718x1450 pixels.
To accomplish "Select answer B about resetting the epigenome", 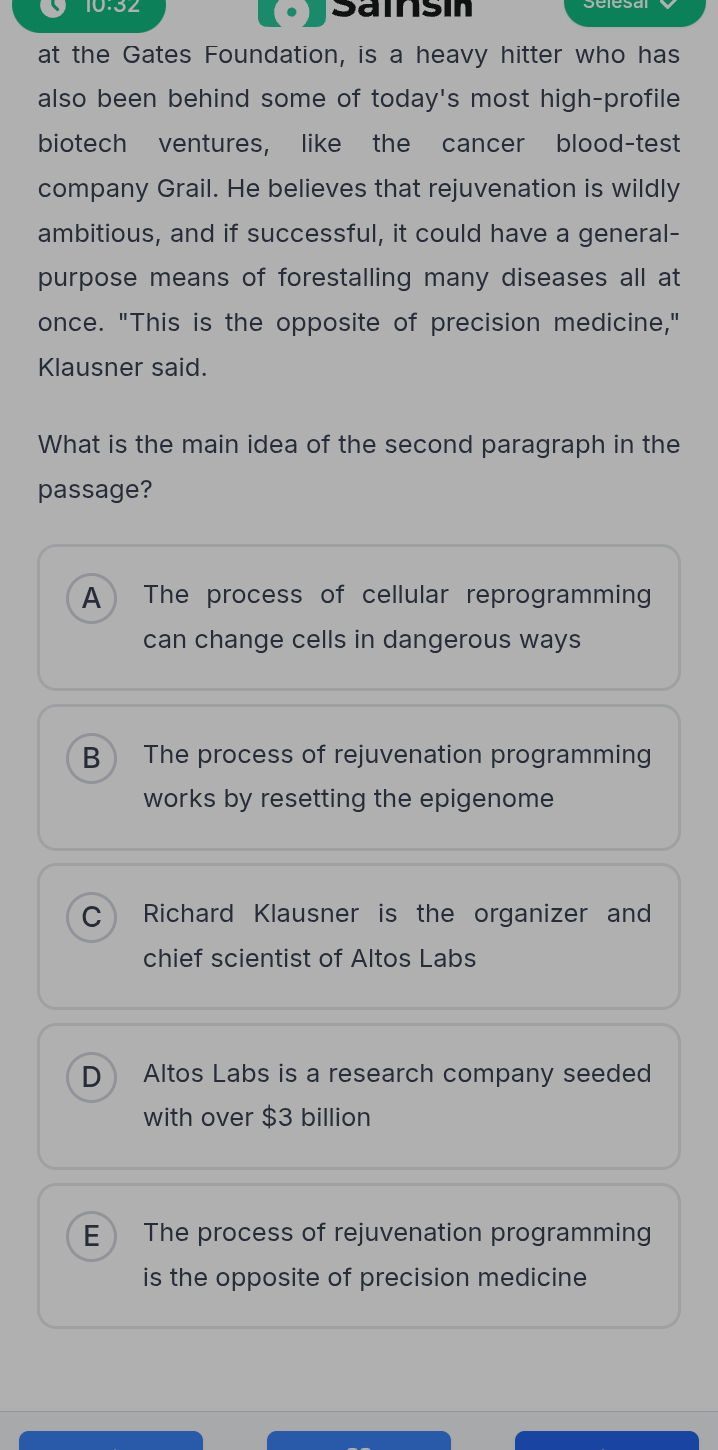I will pyautogui.click(x=359, y=777).
